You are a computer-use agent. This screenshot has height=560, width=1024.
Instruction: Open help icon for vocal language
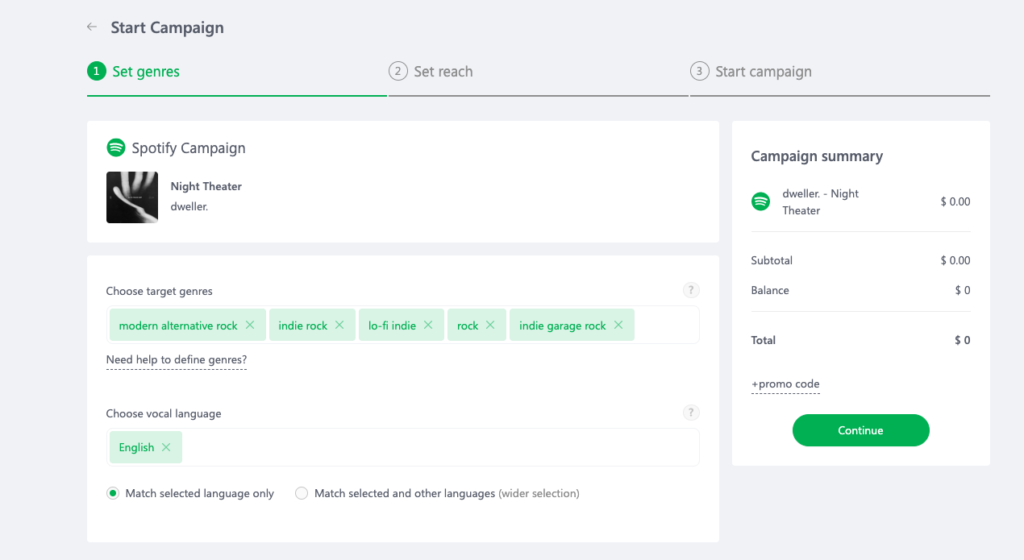click(x=691, y=412)
